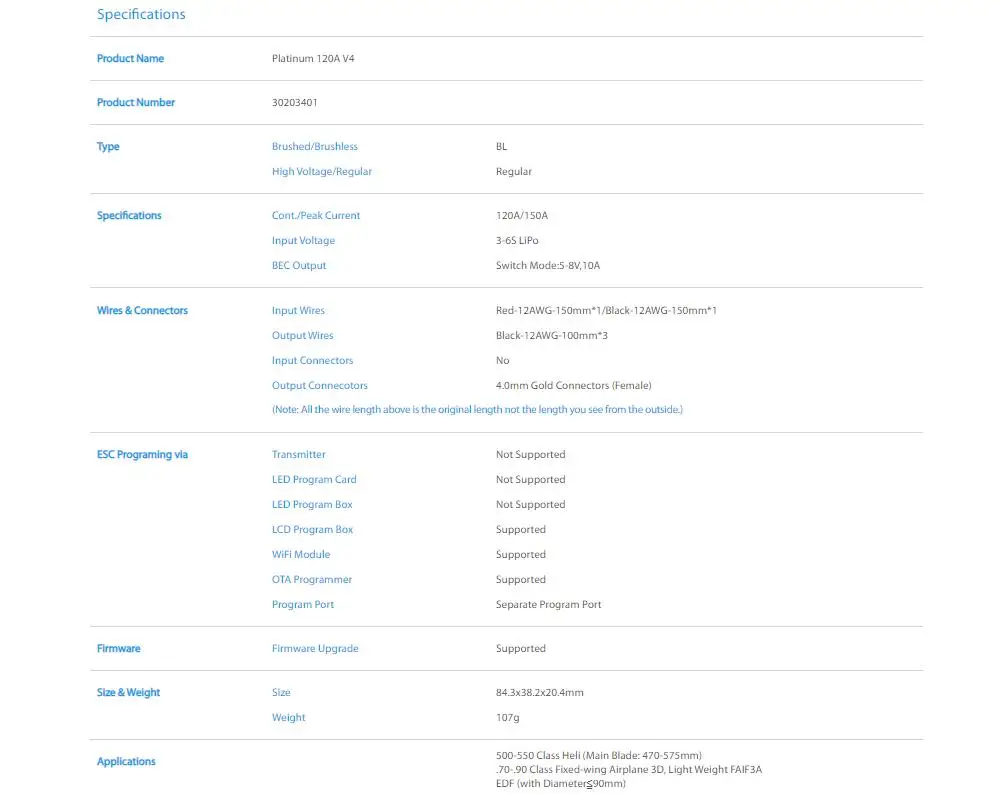
Task: Select the High Voltage/Regular label
Action: (321, 171)
